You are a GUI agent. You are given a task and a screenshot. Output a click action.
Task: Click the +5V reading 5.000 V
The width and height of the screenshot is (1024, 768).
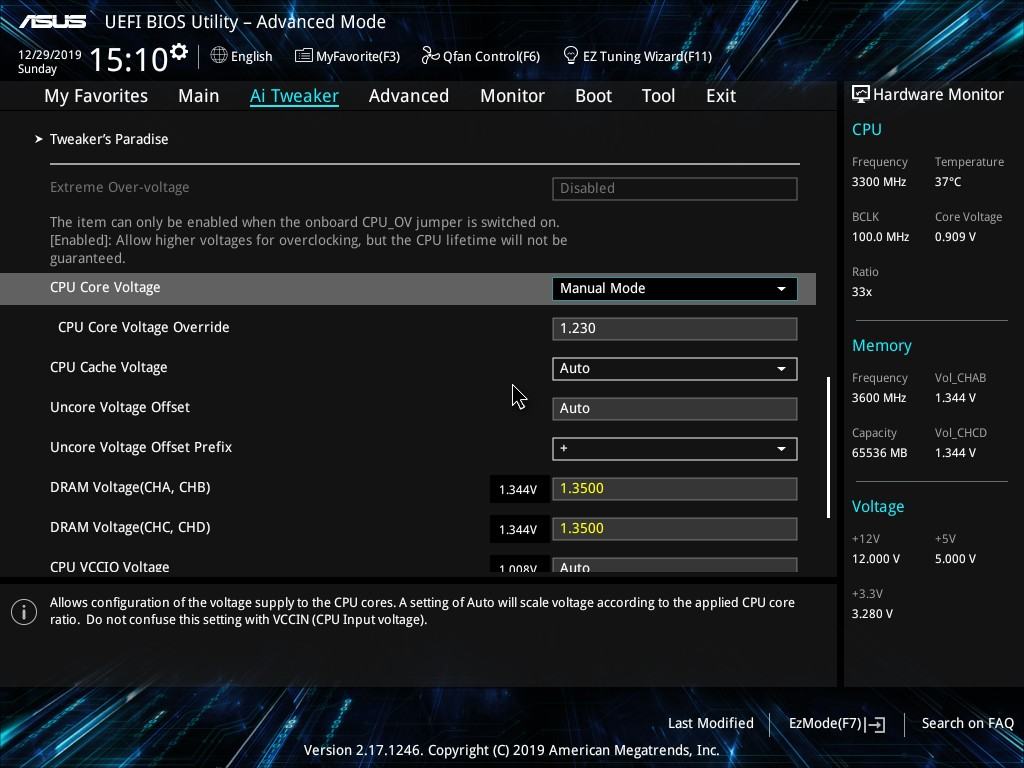pos(955,559)
